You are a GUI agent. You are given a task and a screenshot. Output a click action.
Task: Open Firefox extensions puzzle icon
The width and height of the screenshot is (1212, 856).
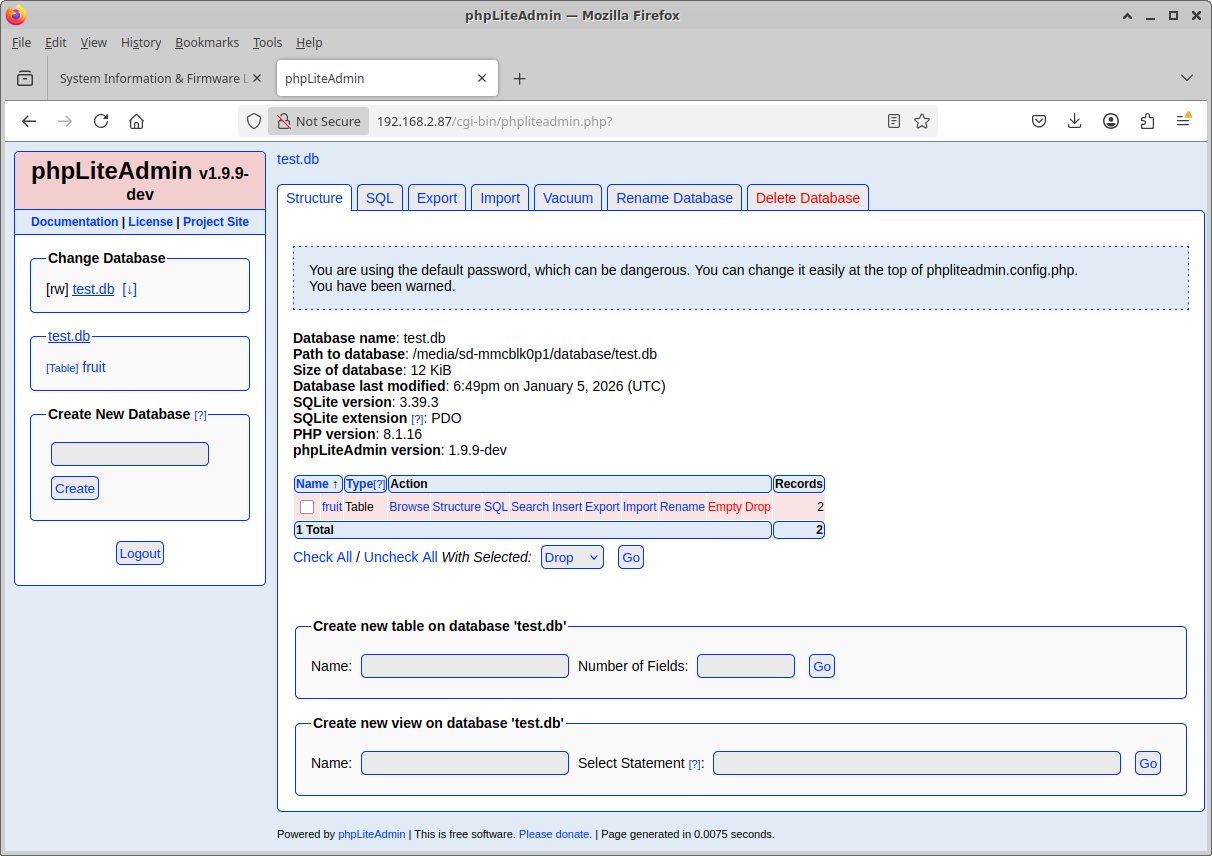click(x=1147, y=121)
